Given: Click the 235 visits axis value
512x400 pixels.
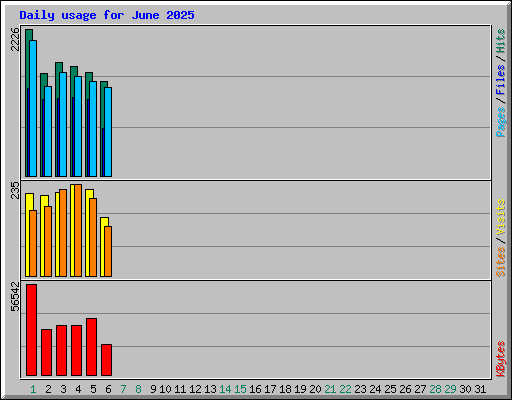Looking at the screenshot, I should (x=15, y=190).
